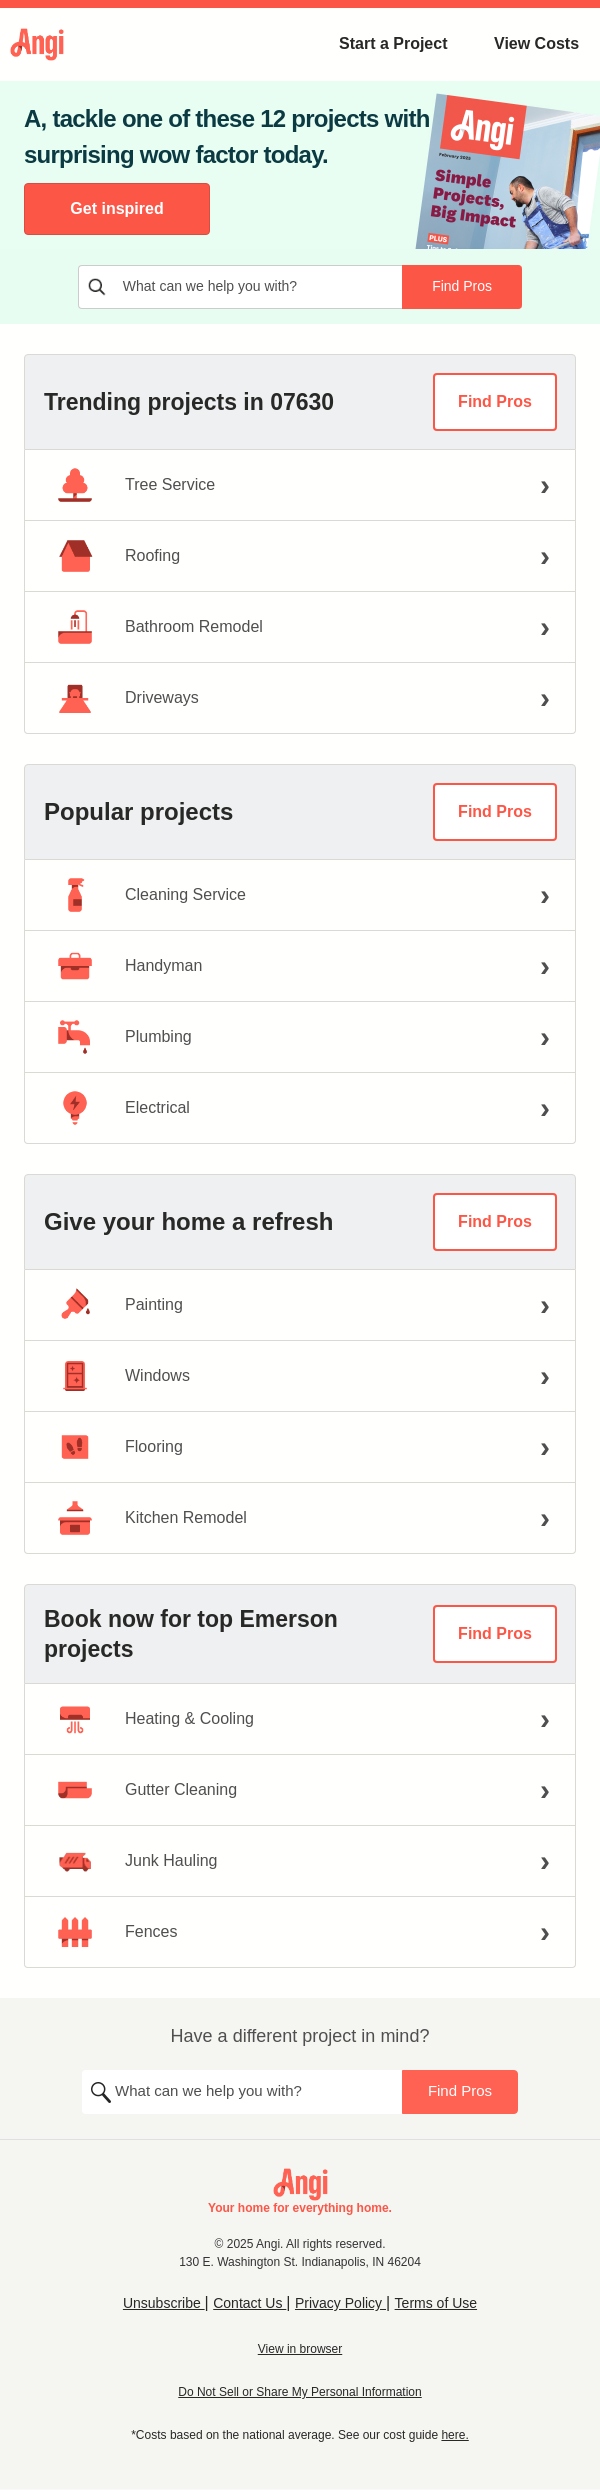The height and width of the screenshot is (2490, 600).
Task: Click the Cleaning Service spray bottle icon
Action: click(75, 895)
